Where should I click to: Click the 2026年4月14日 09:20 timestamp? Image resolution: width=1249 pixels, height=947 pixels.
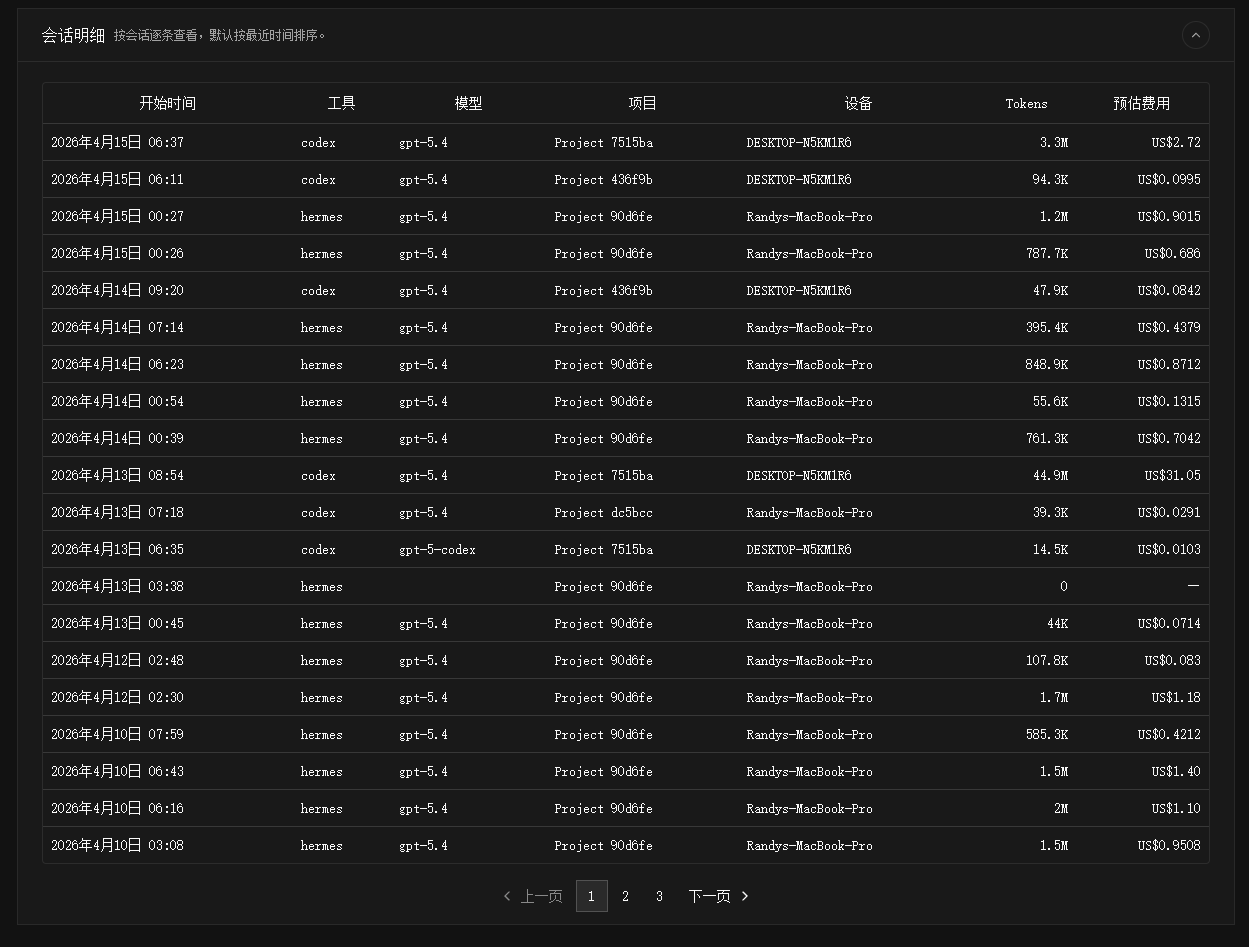coord(117,290)
